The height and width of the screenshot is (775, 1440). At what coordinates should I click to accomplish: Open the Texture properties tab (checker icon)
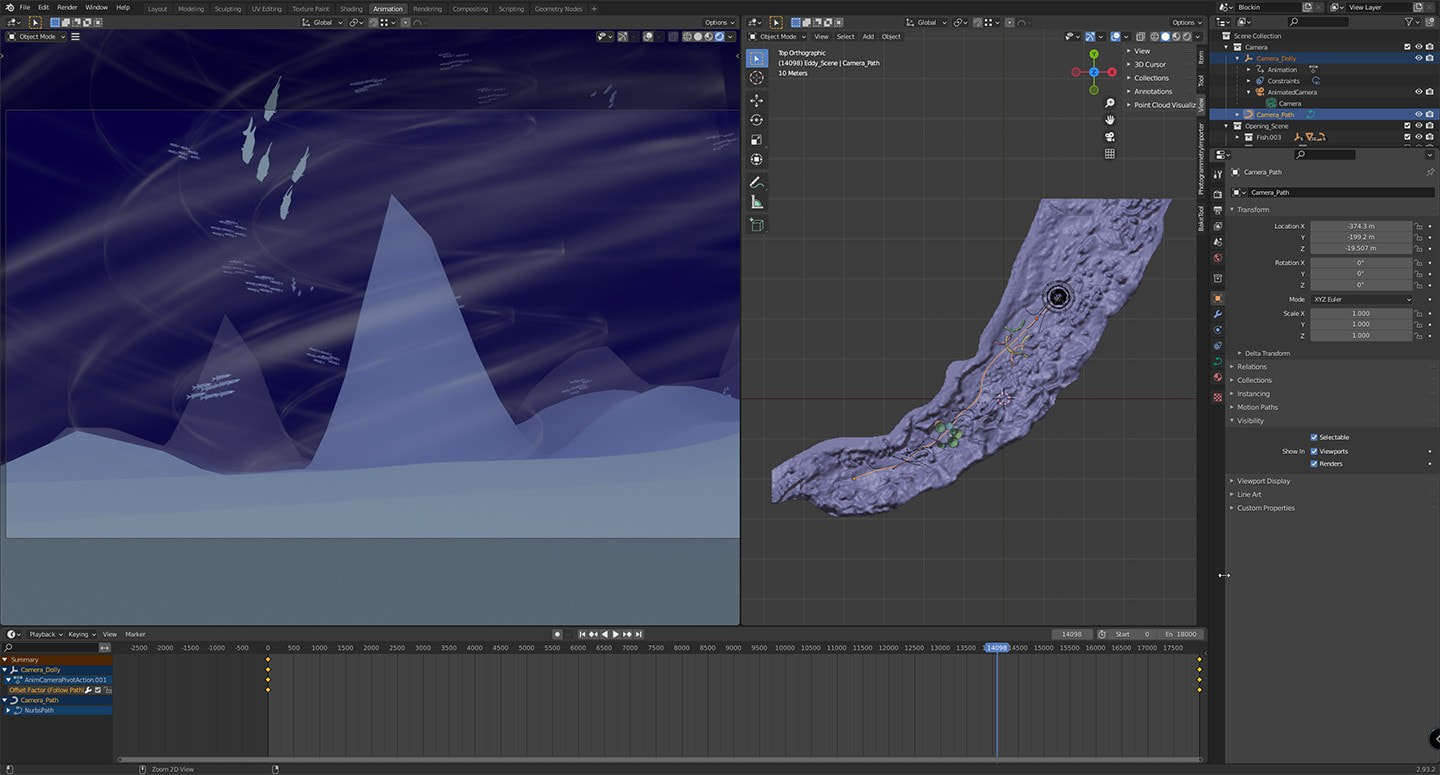point(1217,397)
